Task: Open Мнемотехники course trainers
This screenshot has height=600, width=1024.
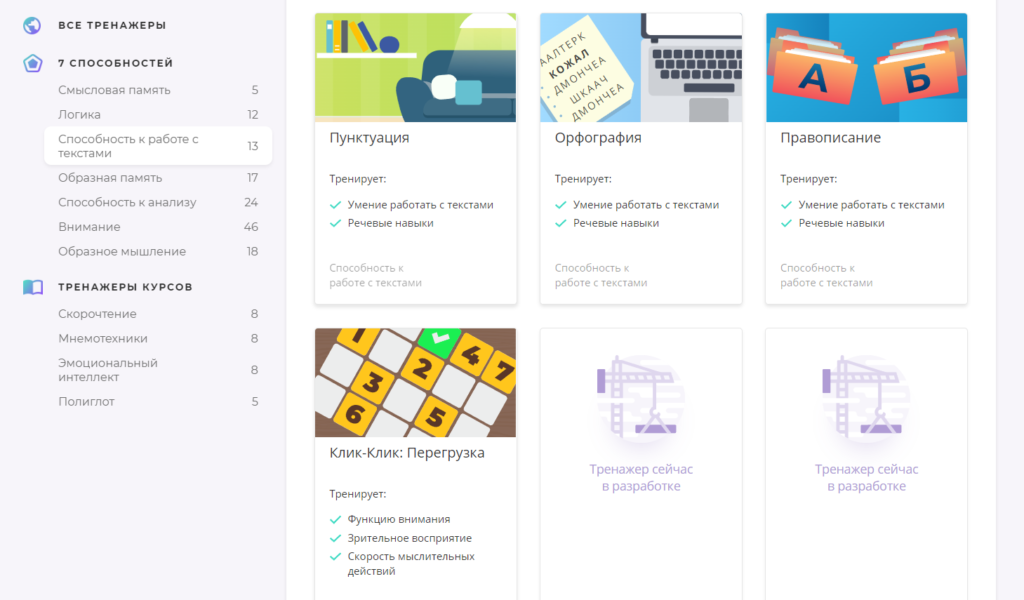Action: [102, 338]
